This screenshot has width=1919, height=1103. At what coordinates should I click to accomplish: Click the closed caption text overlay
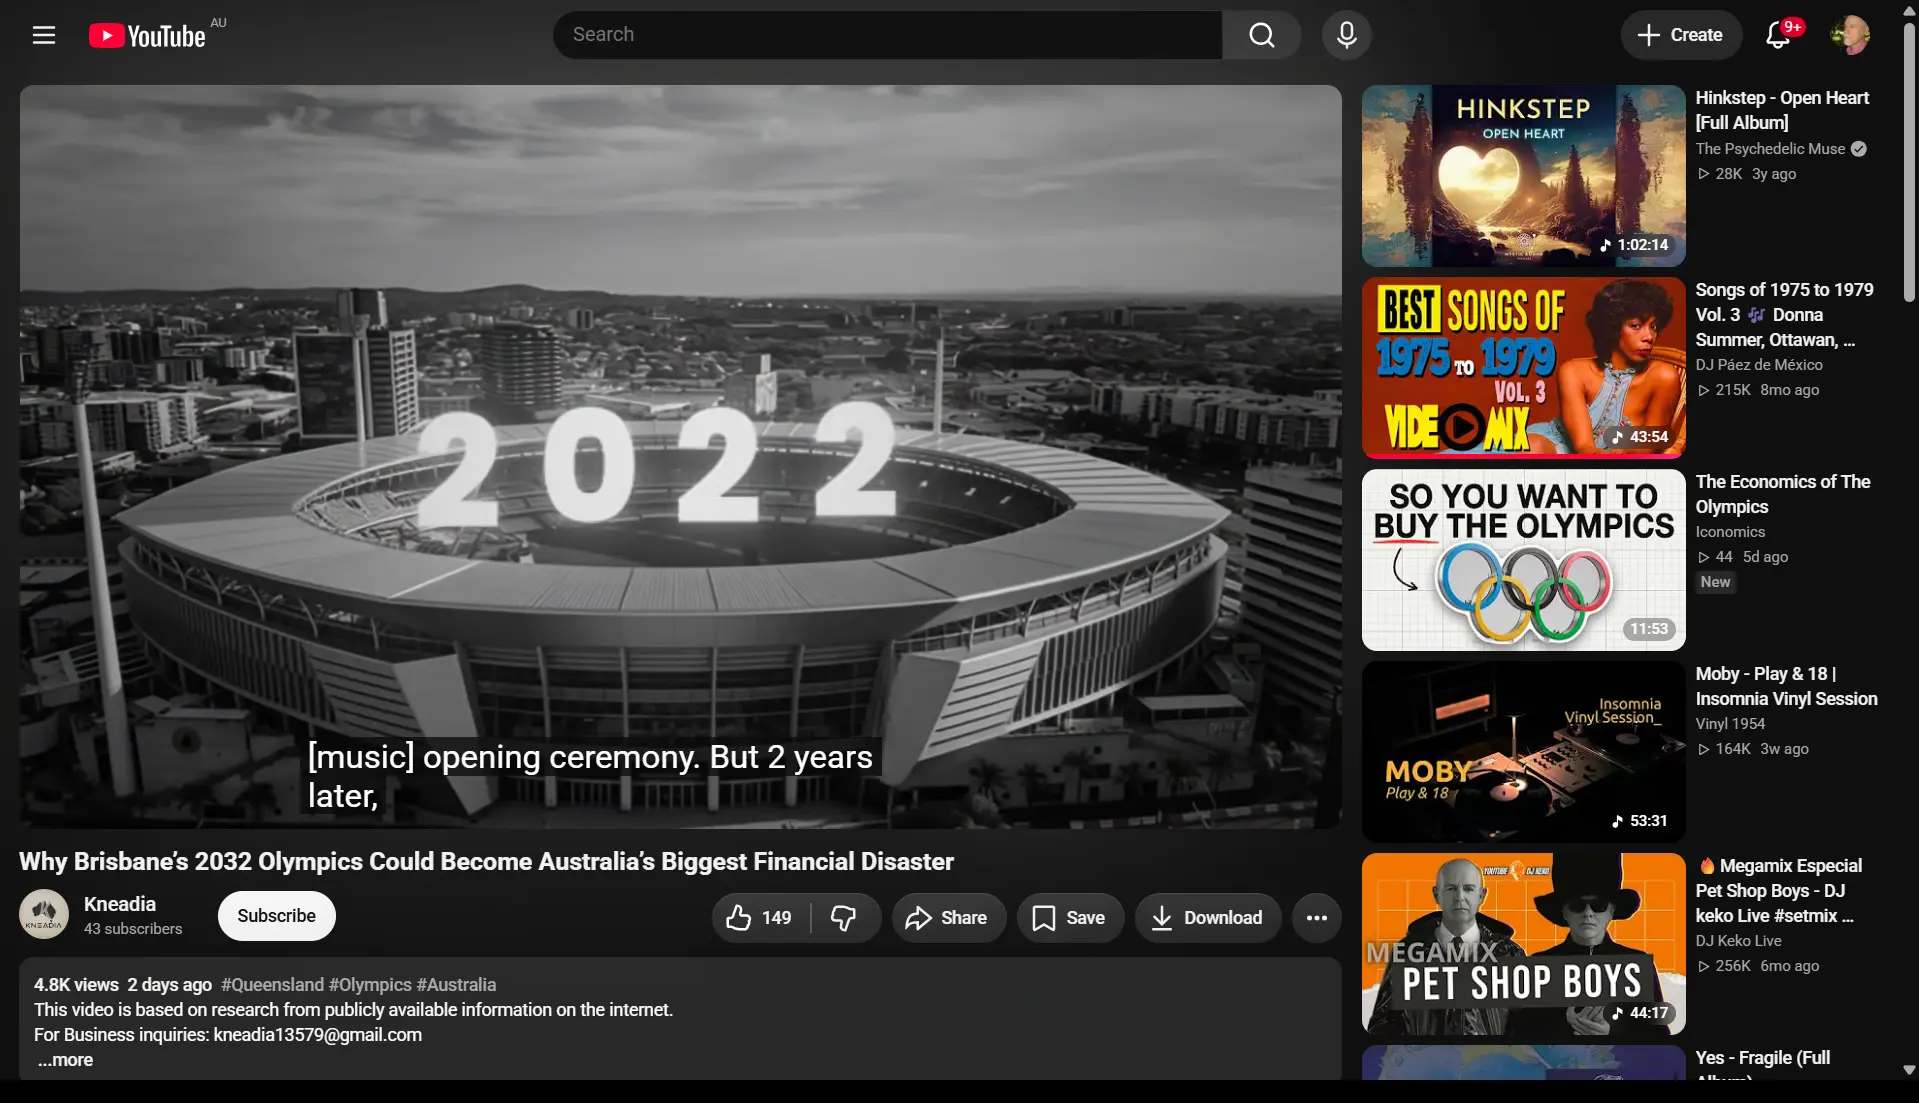pyautogui.click(x=591, y=776)
